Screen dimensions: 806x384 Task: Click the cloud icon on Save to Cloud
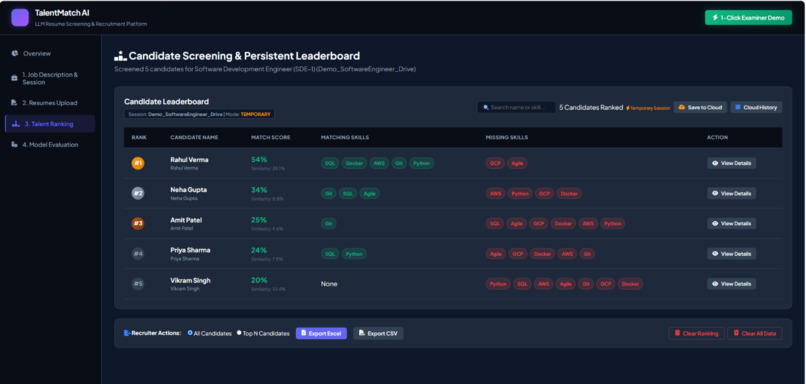coord(682,107)
